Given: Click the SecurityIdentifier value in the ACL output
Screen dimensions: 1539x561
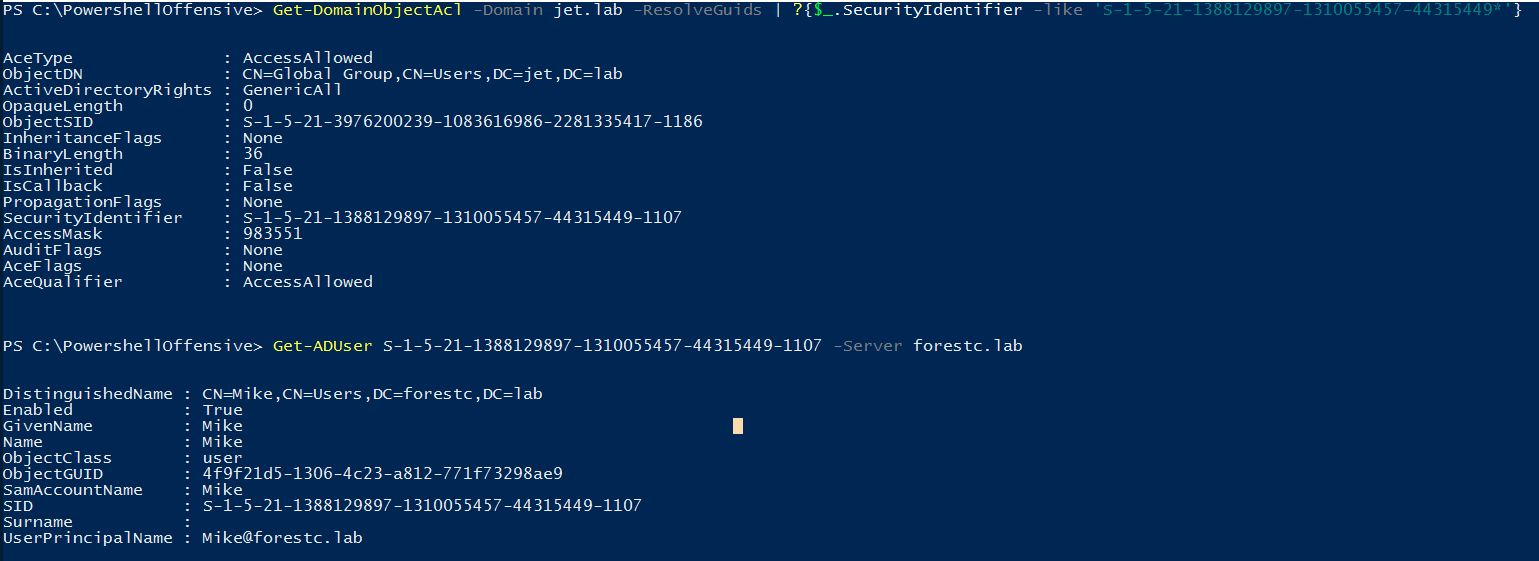Looking at the screenshot, I should pos(462,218).
